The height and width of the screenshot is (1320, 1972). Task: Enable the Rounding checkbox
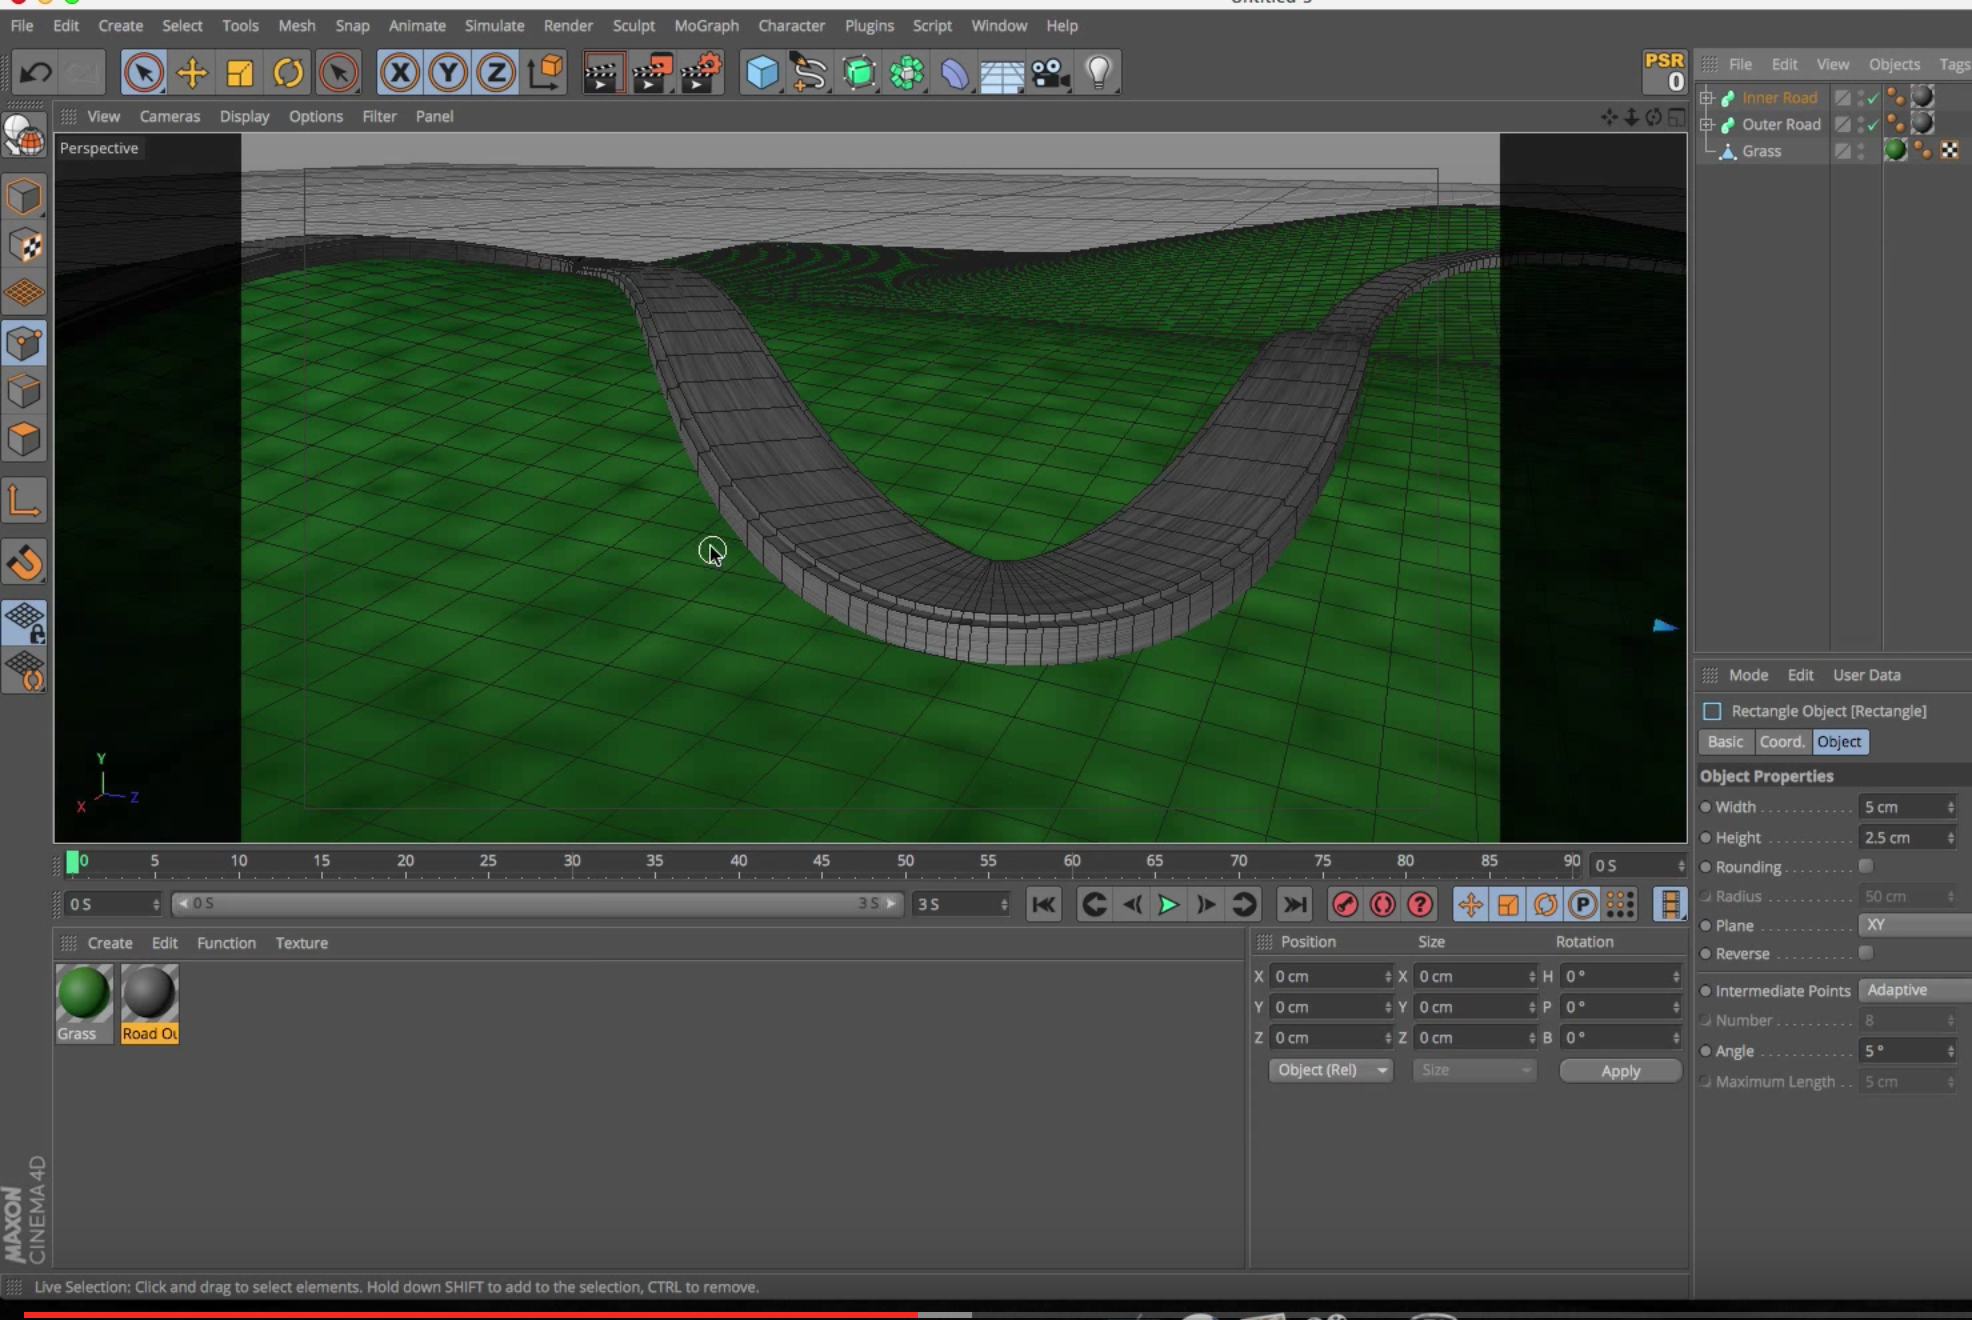click(x=1866, y=866)
